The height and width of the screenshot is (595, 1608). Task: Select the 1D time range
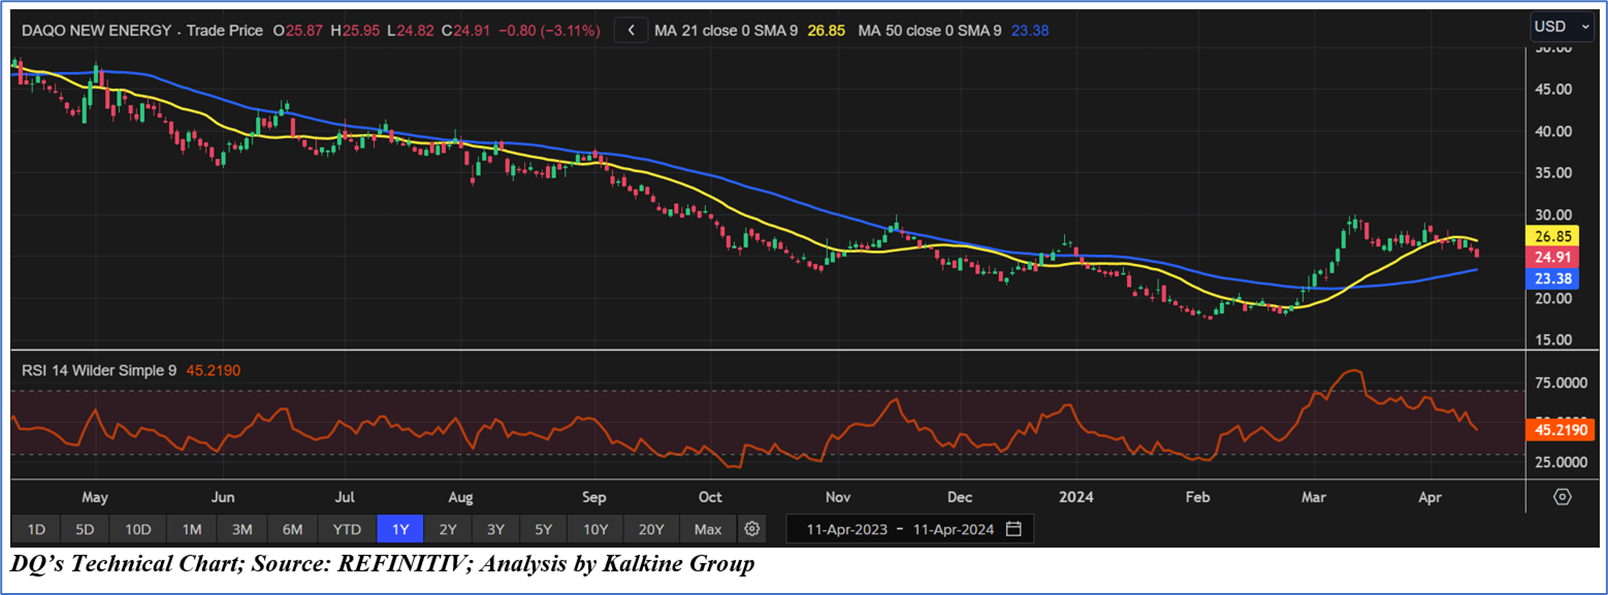[x=36, y=529]
